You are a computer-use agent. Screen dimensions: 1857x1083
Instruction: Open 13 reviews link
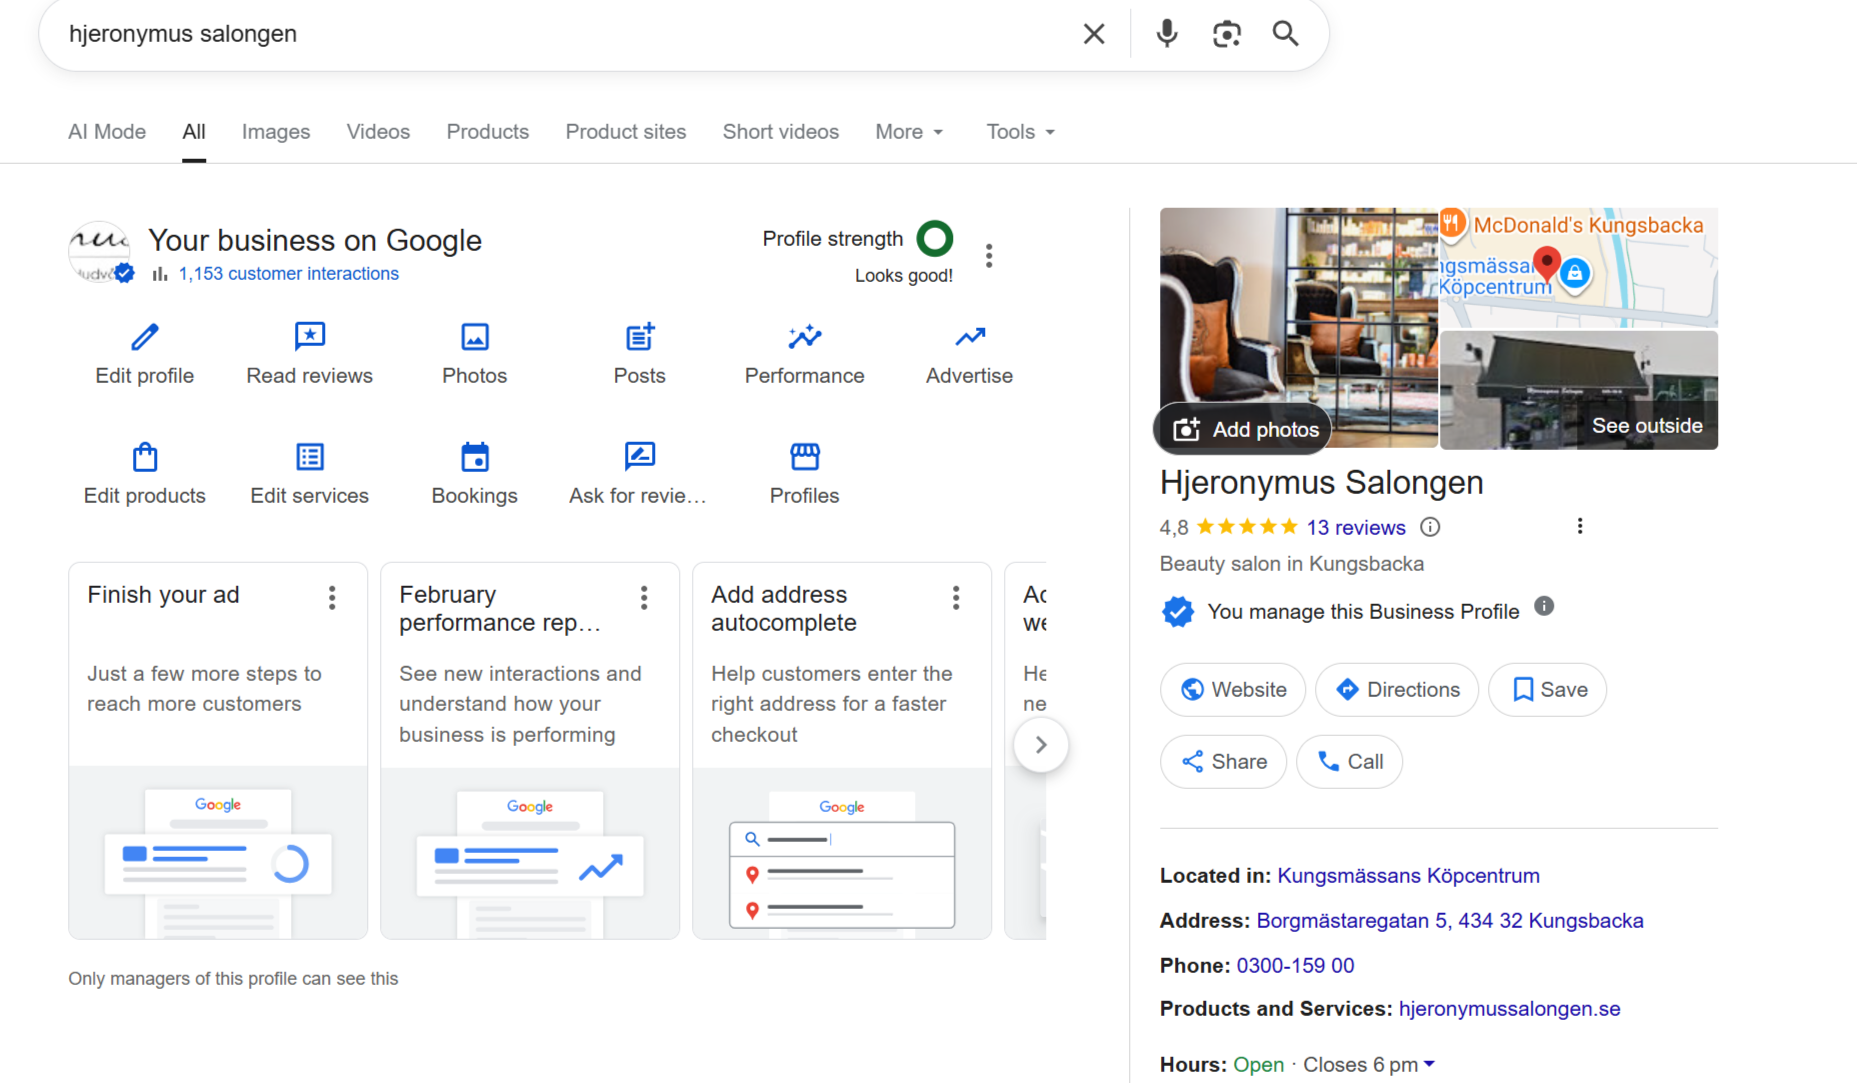(x=1356, y=527)
